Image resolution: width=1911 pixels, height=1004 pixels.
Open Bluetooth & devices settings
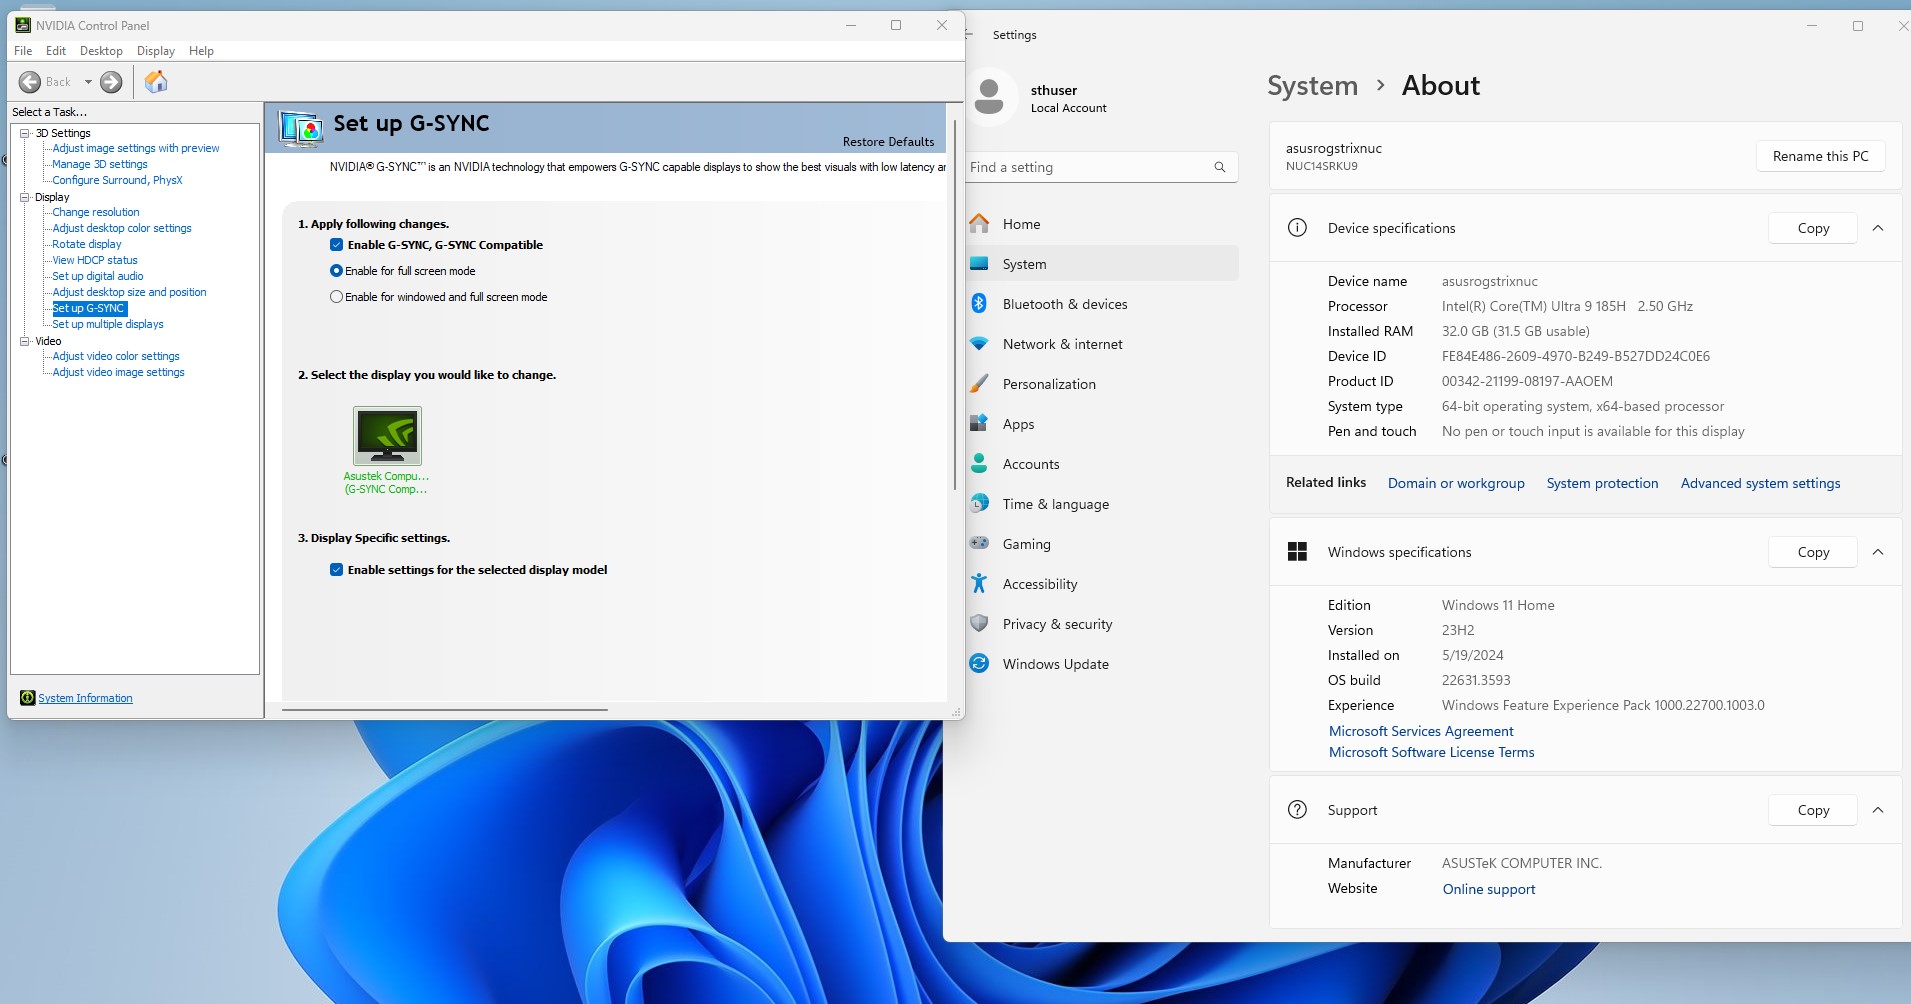pos(1064,304)
